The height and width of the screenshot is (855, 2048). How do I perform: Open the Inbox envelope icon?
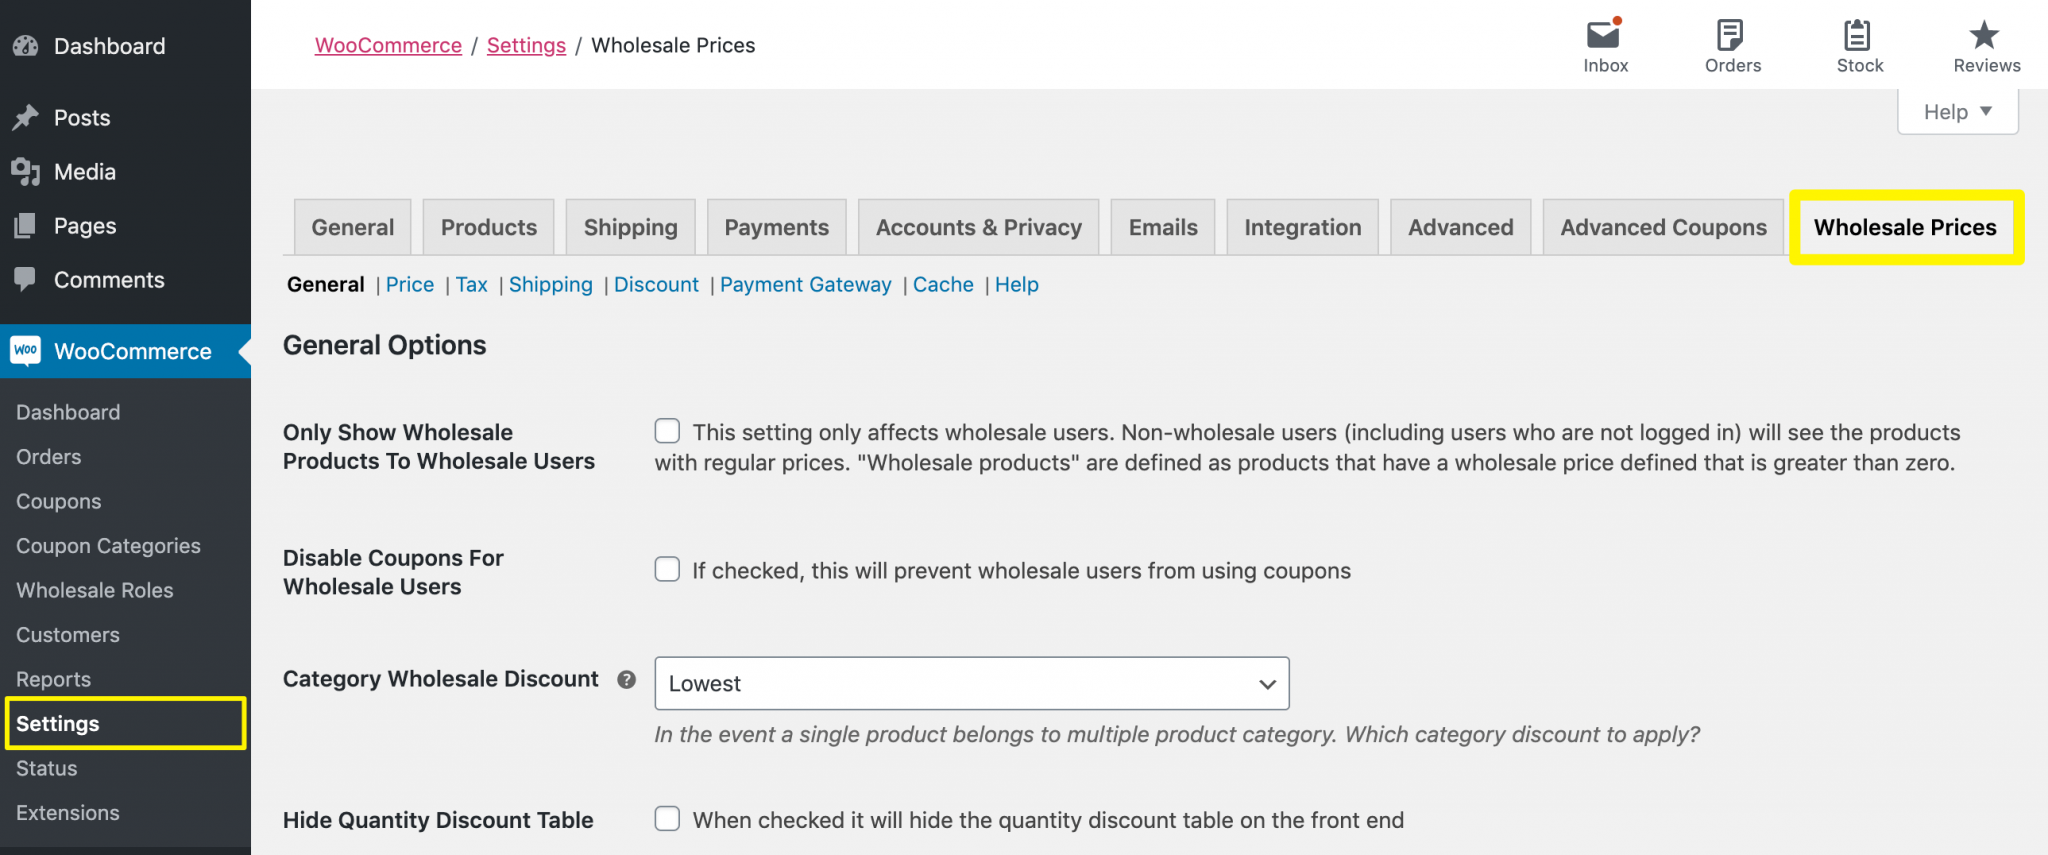1604,35
